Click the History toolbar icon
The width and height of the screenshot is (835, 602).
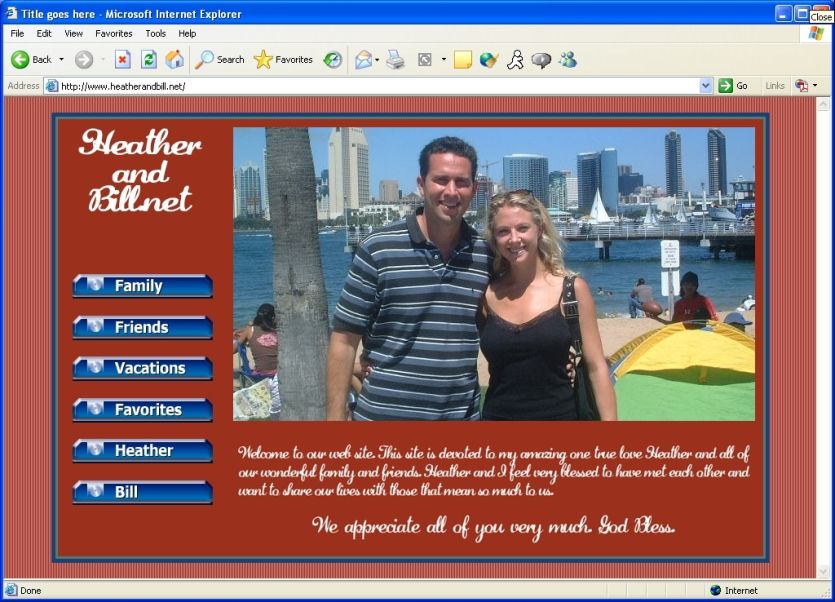pos(333,60)
